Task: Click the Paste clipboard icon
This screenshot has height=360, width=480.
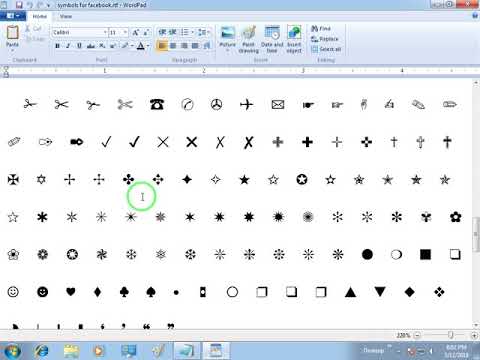Action: [12, 32]
